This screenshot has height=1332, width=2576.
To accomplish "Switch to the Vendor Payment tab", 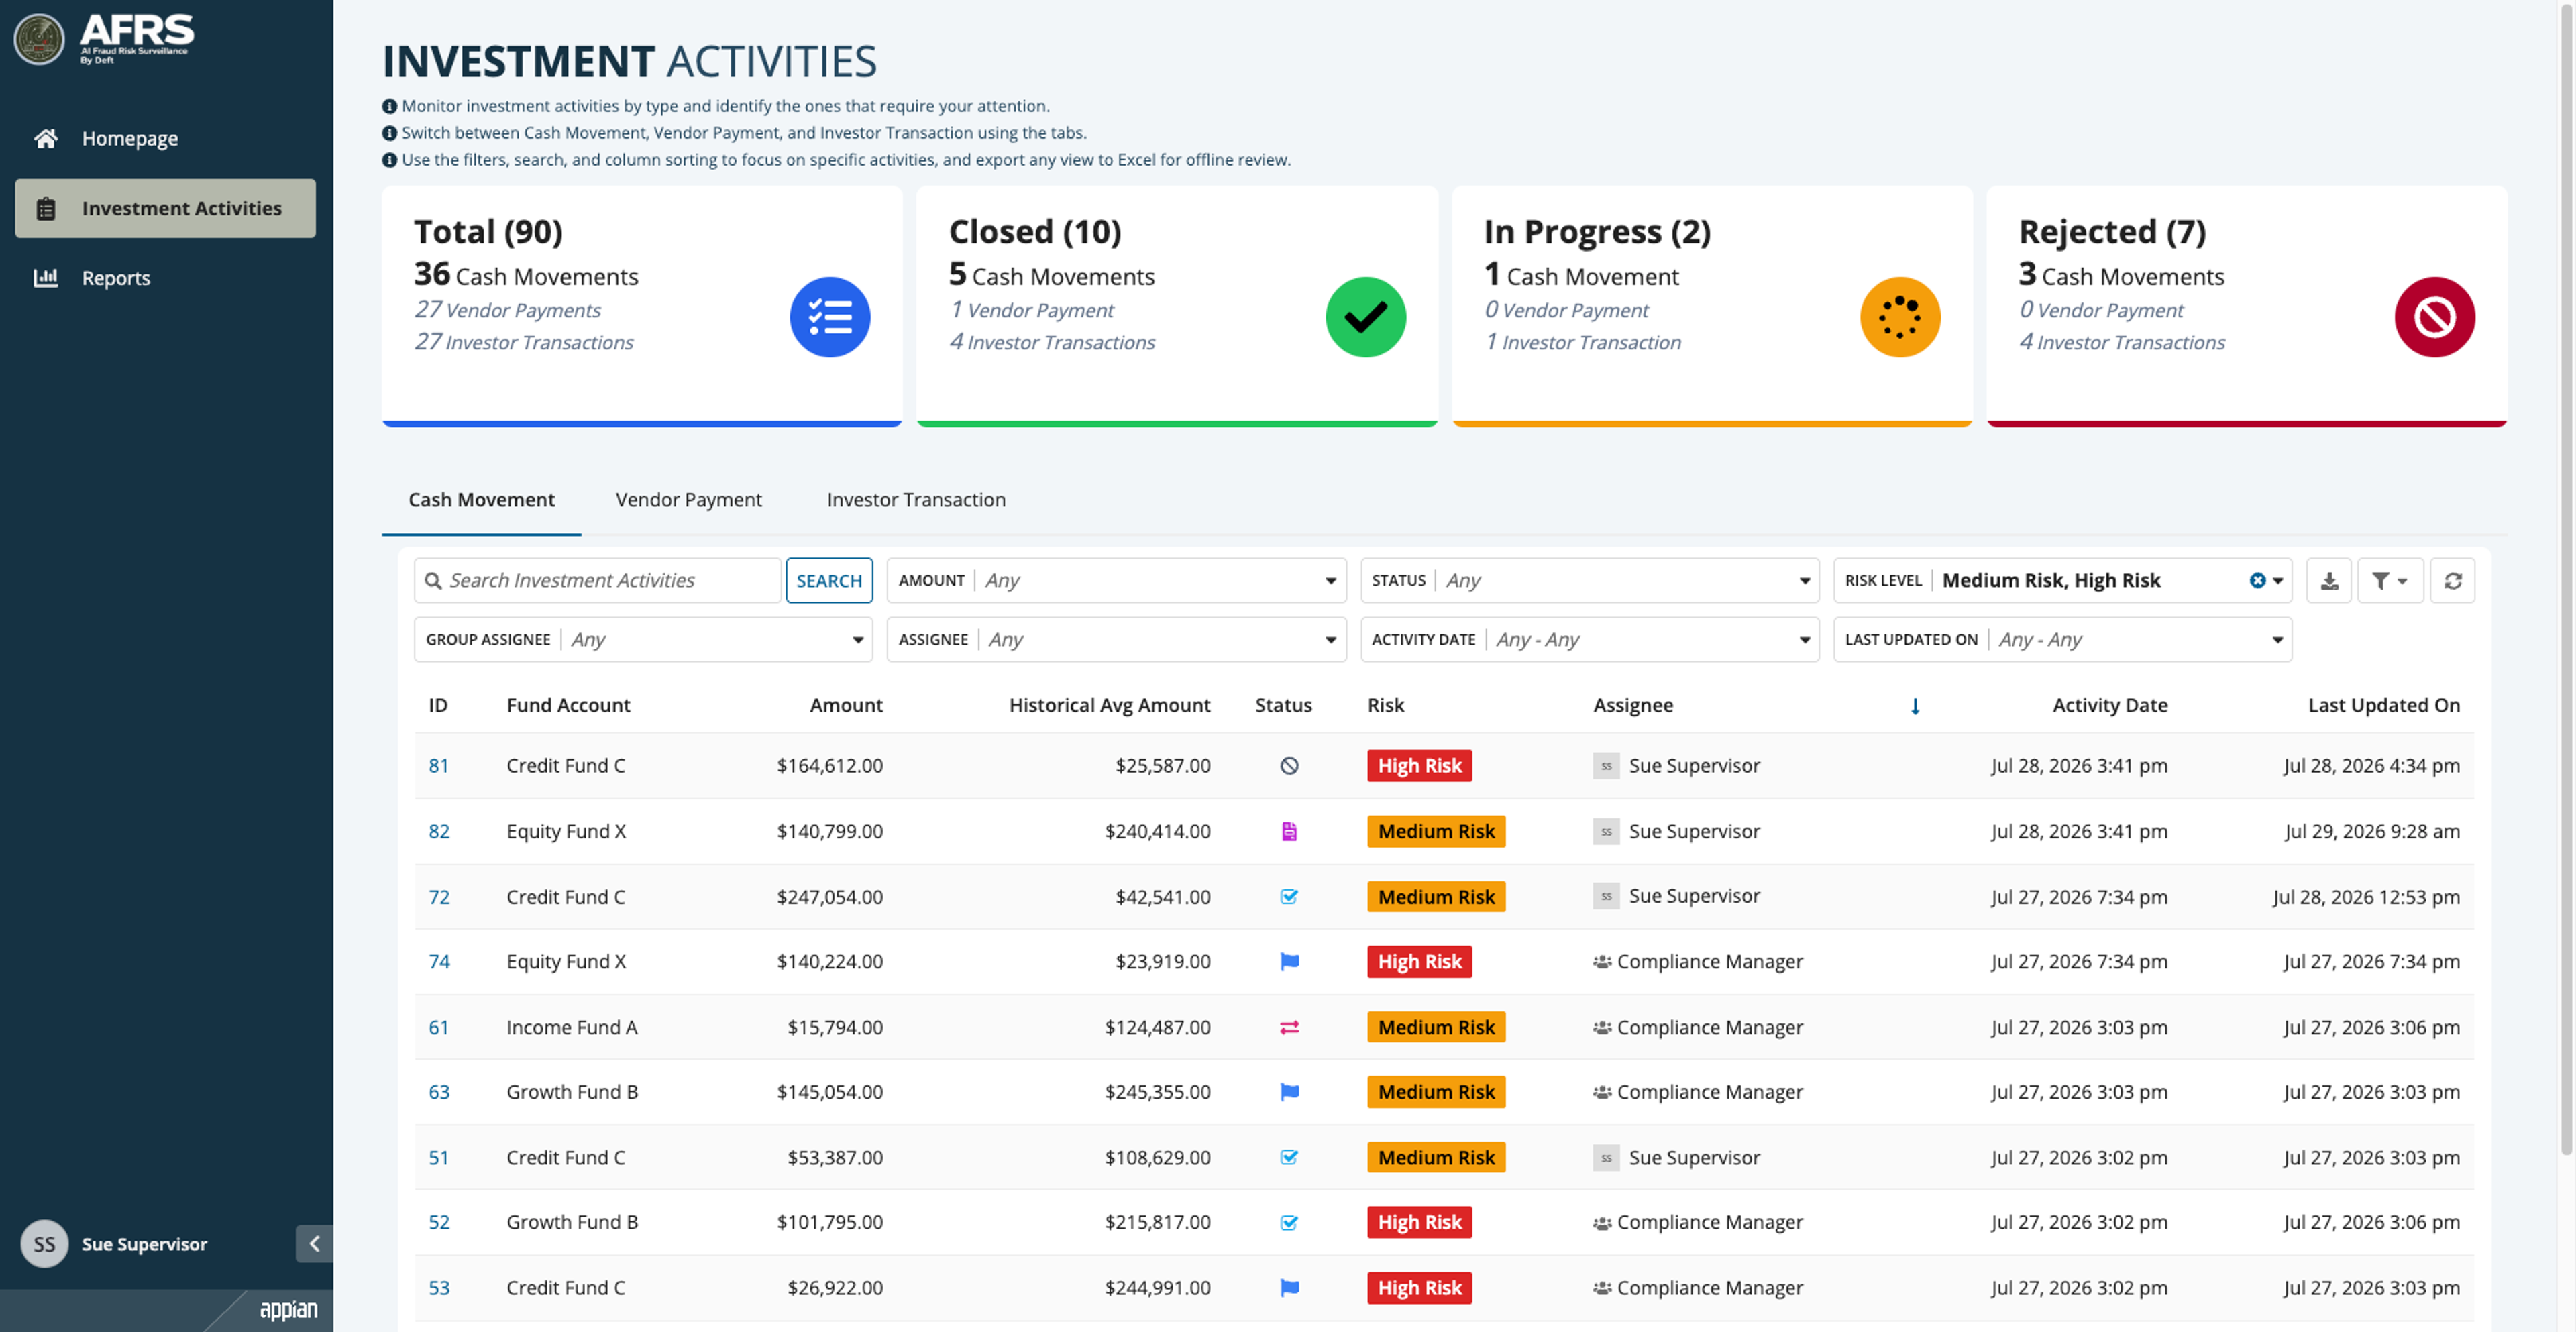I will click(688, 500).
